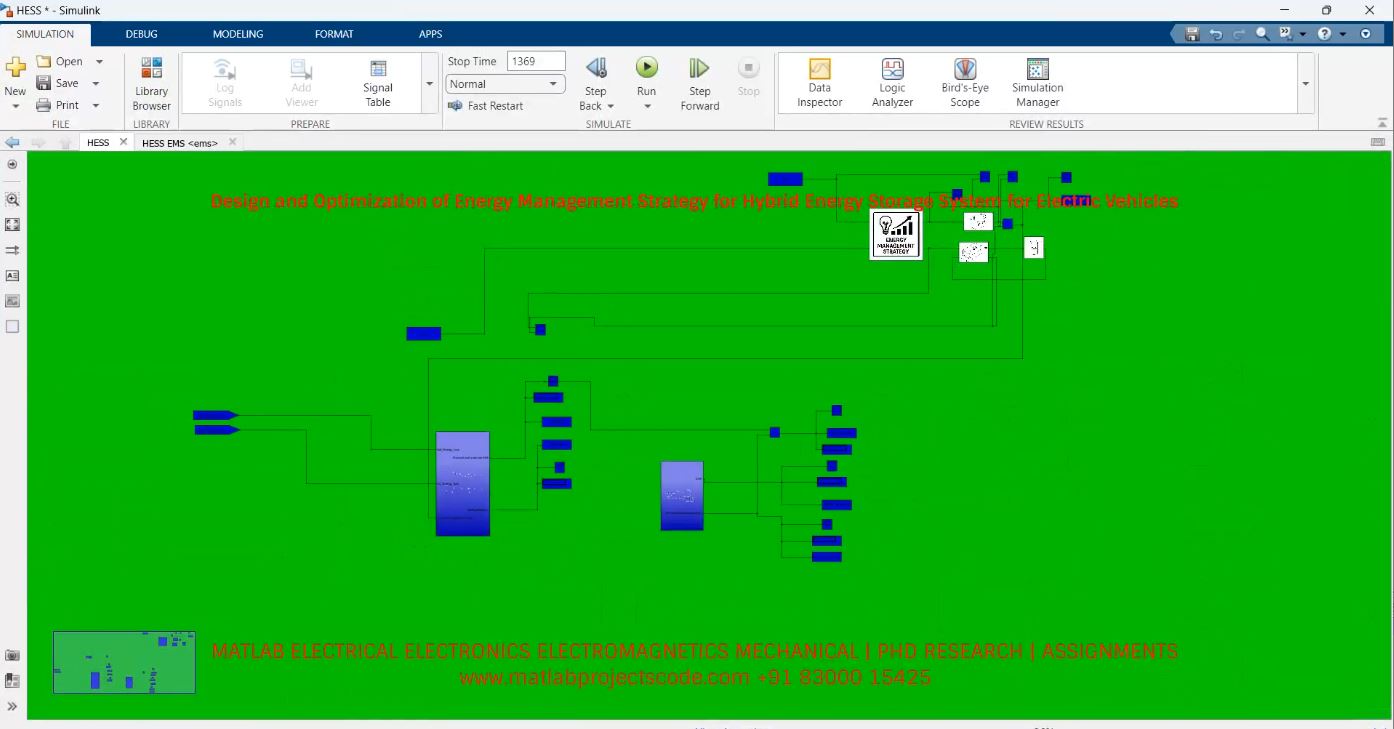Image resolution: width=1394 pixels, height=729 pixels.
Task: Expand the Print options dropdown
Action: [95, 105]
